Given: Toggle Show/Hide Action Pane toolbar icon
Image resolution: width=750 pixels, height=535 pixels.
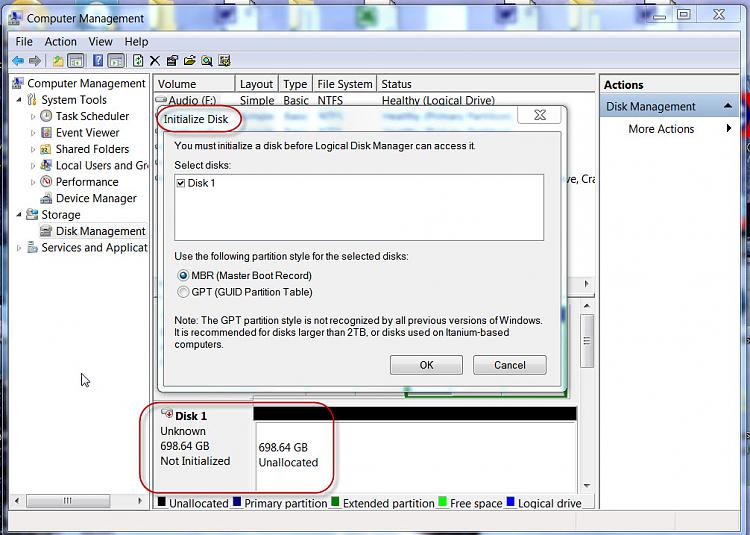Looking at the screenshot, I should [116, 61].
